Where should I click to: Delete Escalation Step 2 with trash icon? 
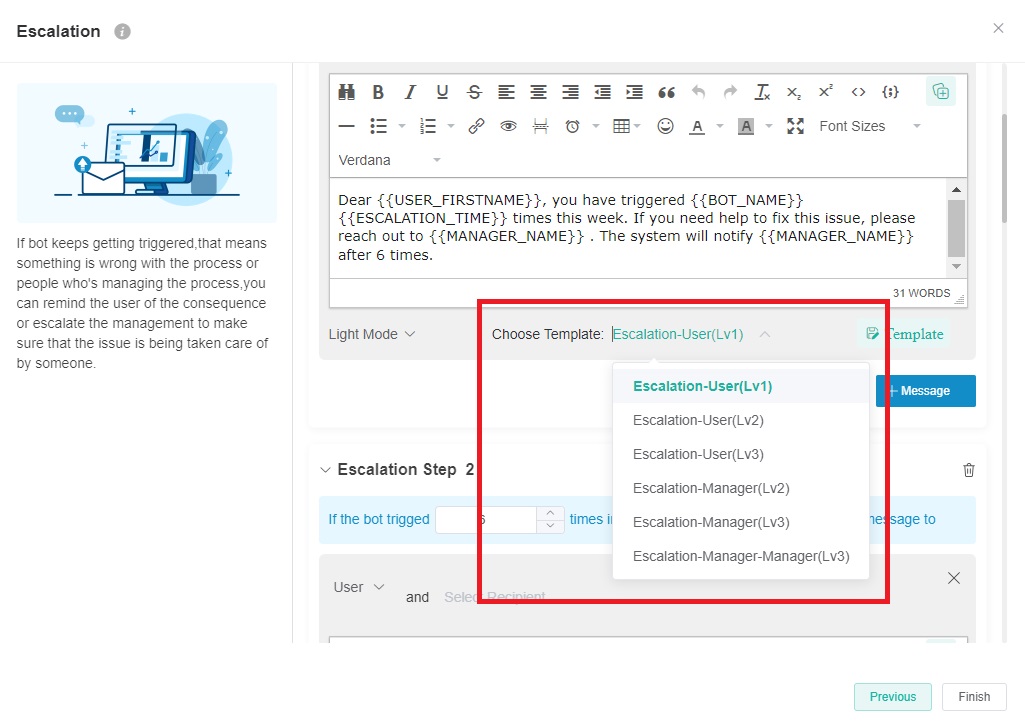tap(968, 470)
